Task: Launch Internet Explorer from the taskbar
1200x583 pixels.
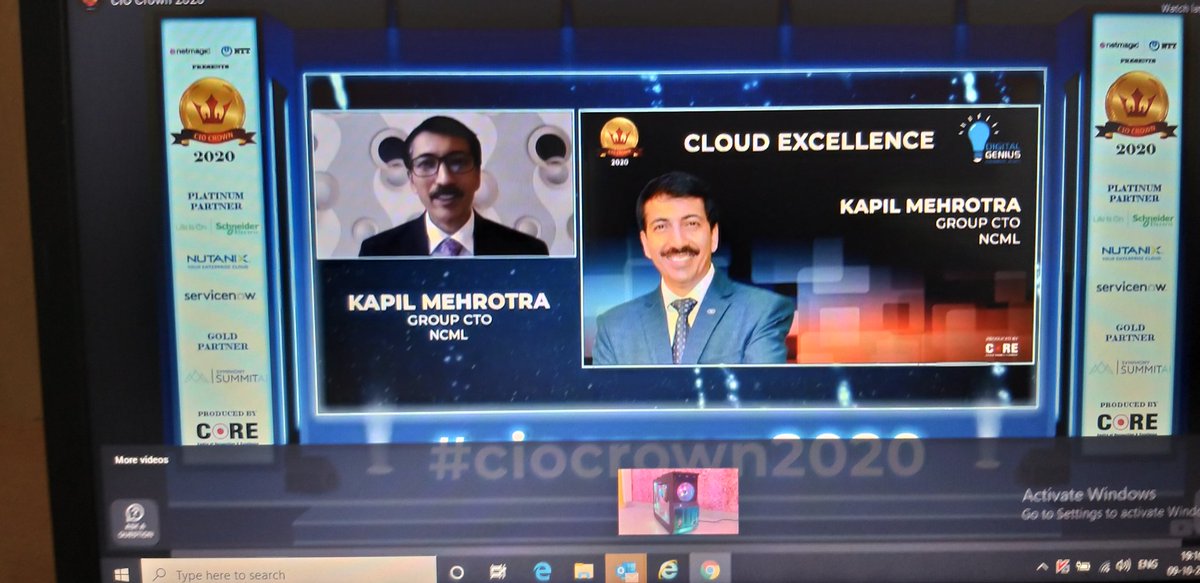Action: pos(668,570)
